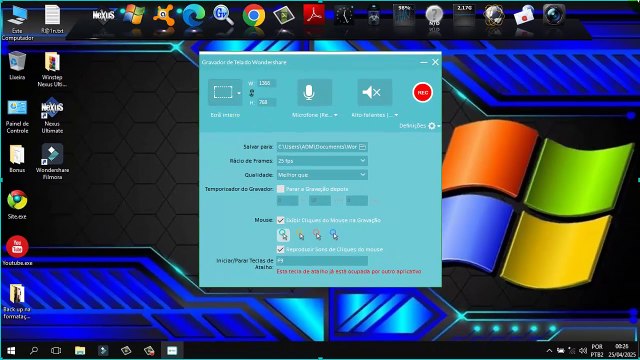Launch Microsoft Edge from the dock
This screenshot has width=640, height=360.
pyautogui.click(x=193, y=16)
